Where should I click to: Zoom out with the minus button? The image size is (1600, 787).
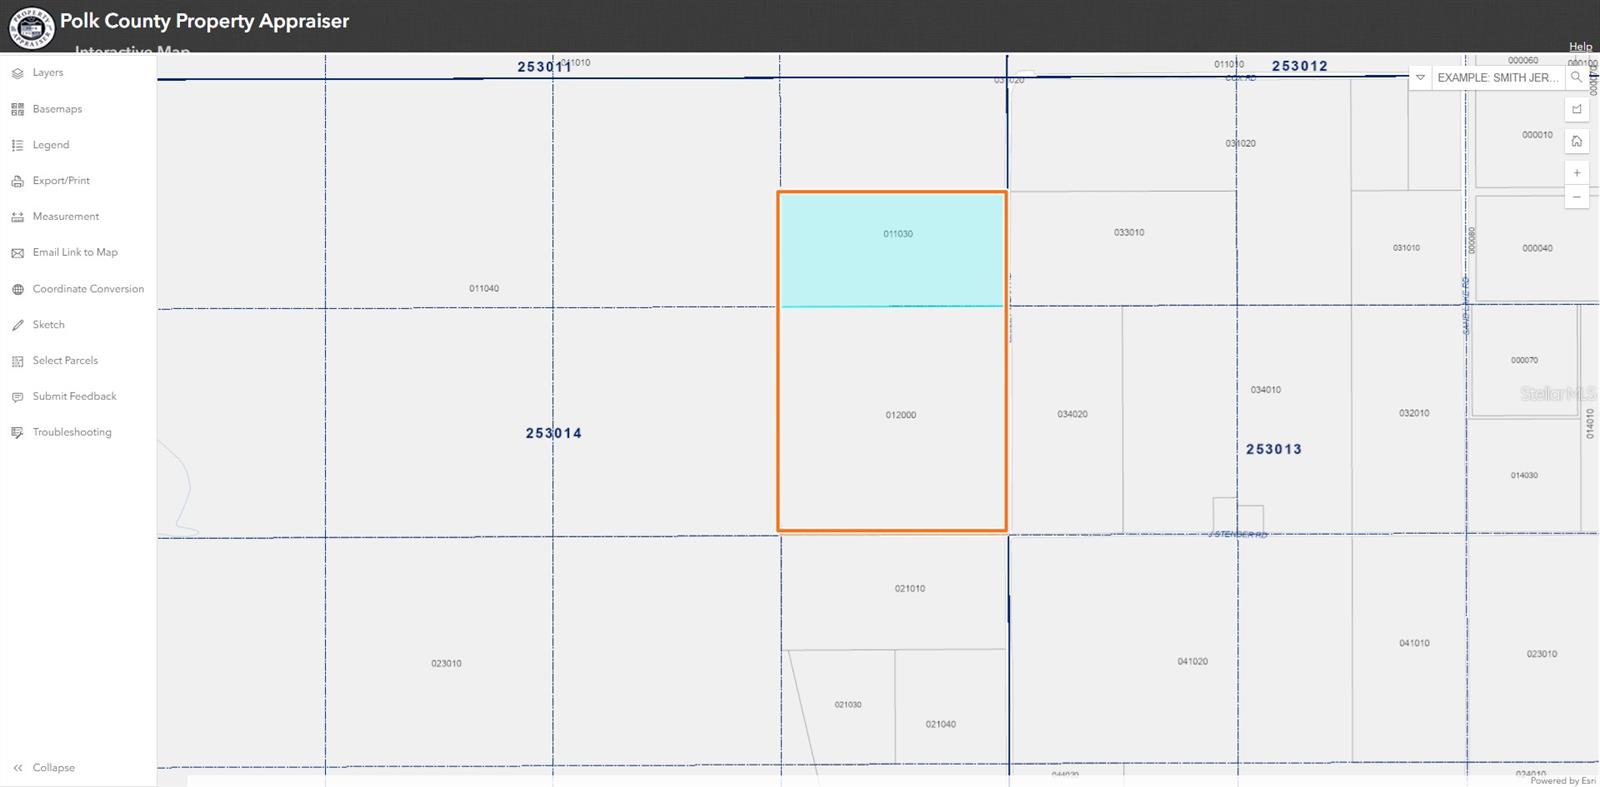1577,197
